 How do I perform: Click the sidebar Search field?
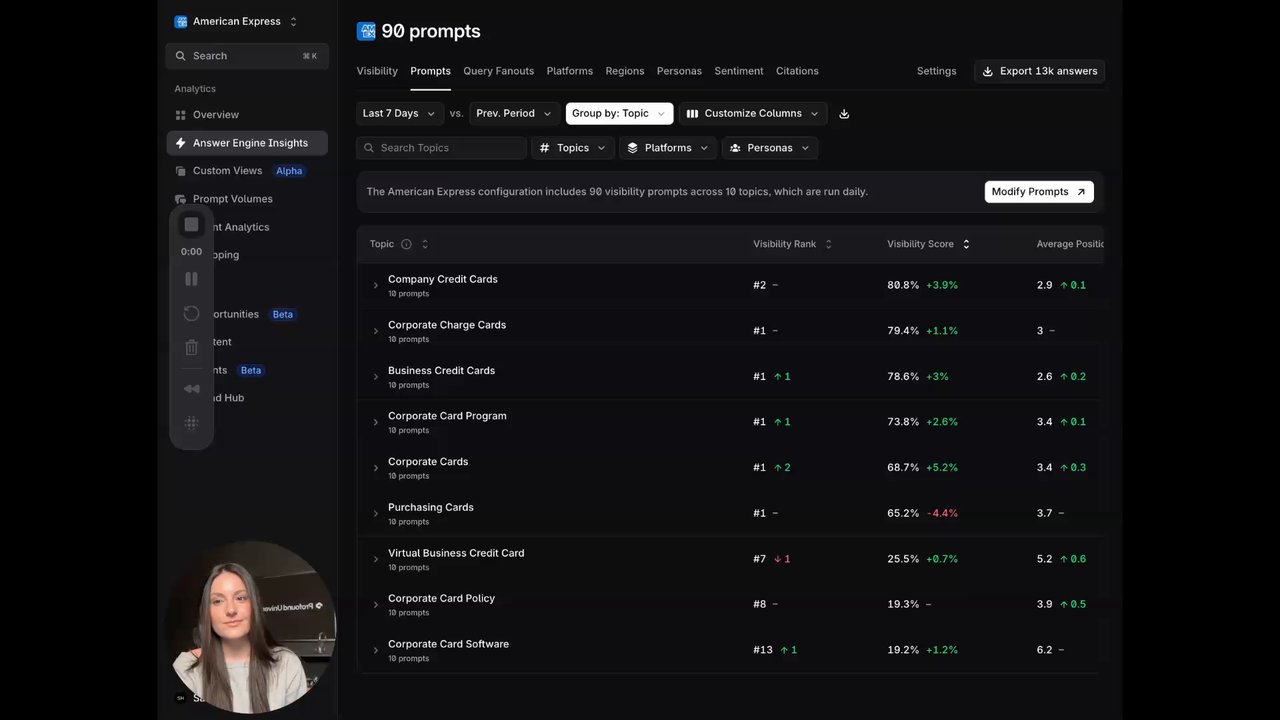pos(247,56)
